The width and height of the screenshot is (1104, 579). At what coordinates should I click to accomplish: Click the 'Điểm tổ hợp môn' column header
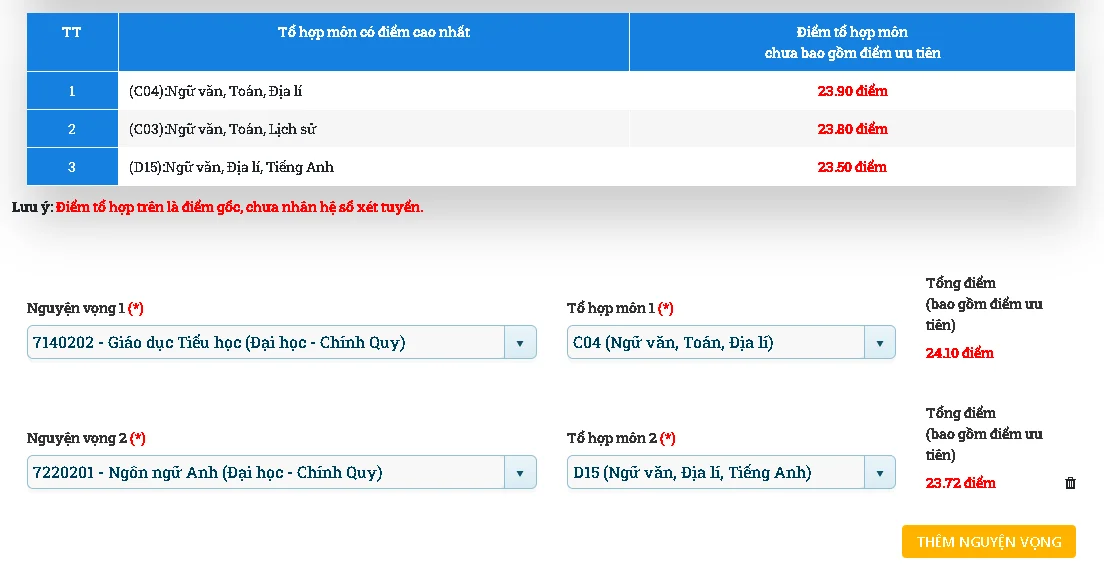[x=852, y=42]
